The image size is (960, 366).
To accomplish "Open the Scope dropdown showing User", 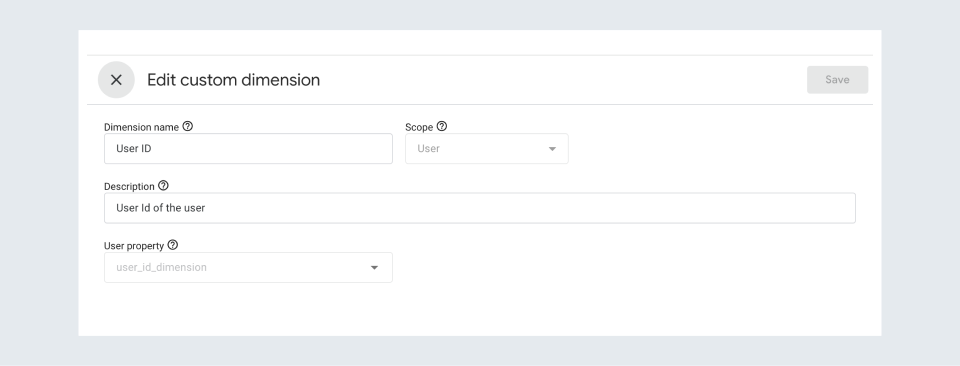I will tap(487, 149).
